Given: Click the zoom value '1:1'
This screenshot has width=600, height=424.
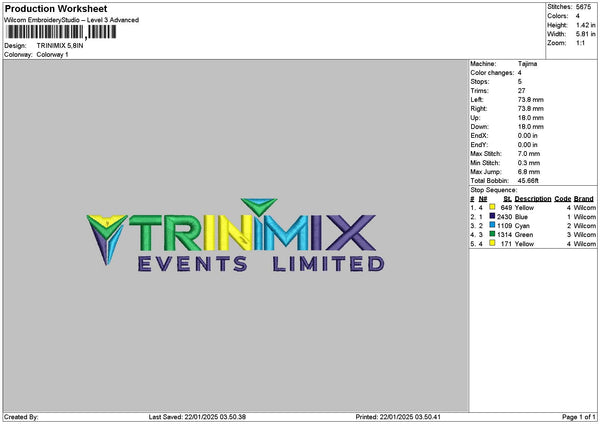Looking at the screenshot, I should pos(580,43).
